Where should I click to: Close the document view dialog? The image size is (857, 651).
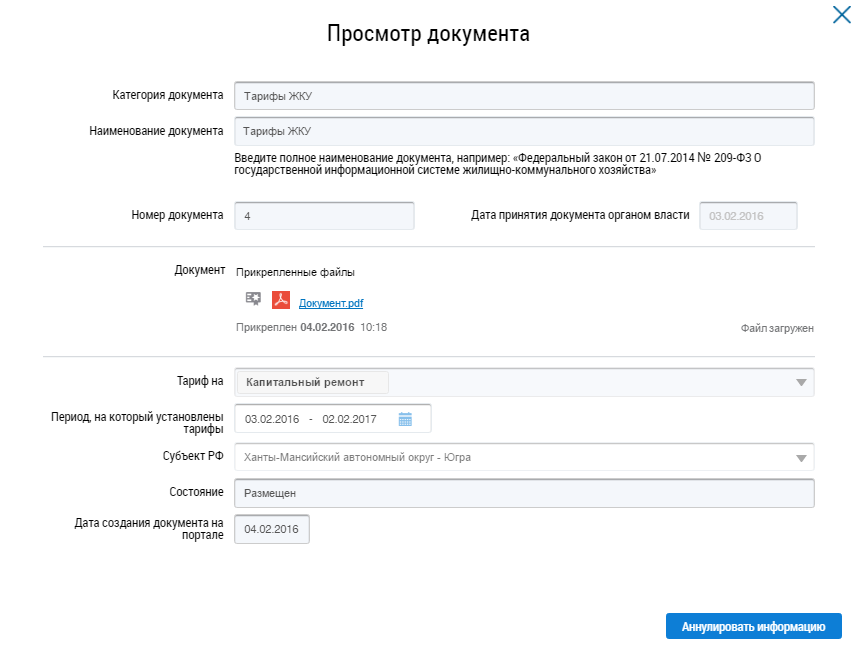pyautogui.click(x=841, y=14)
